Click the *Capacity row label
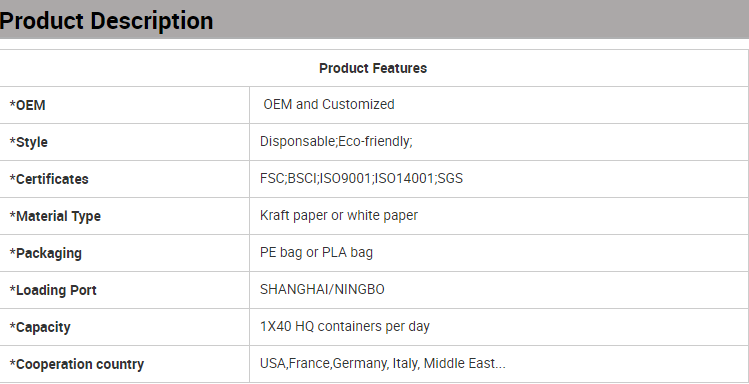 [40, 327]
